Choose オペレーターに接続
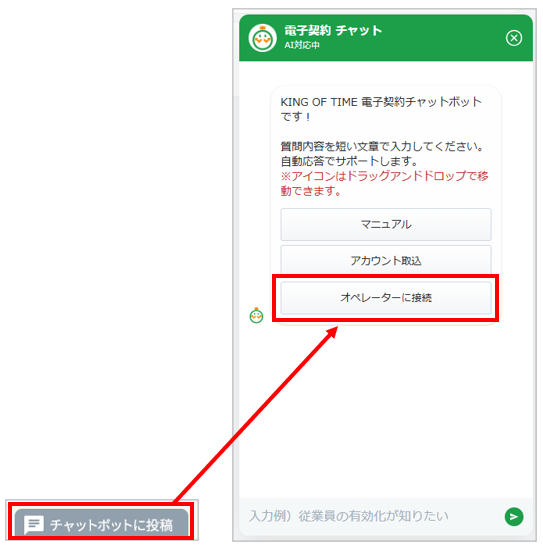 (386, 298)
